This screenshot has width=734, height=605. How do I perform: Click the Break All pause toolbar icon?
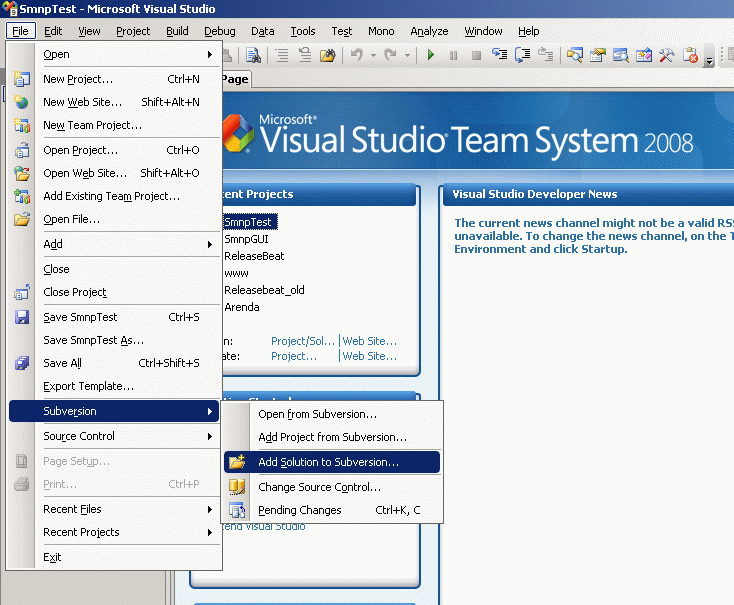pos(453,55)
